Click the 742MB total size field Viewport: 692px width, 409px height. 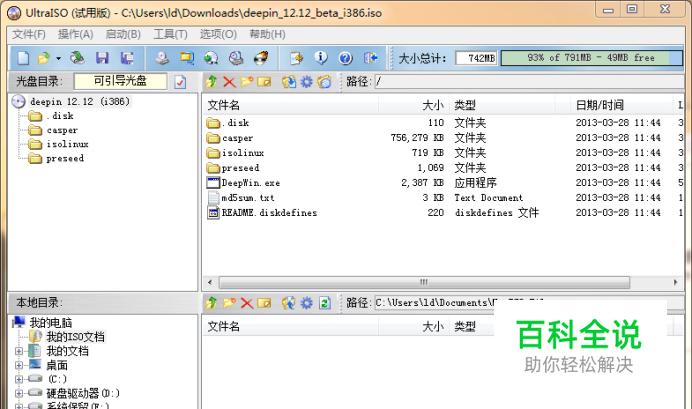[x=476, y=58]
